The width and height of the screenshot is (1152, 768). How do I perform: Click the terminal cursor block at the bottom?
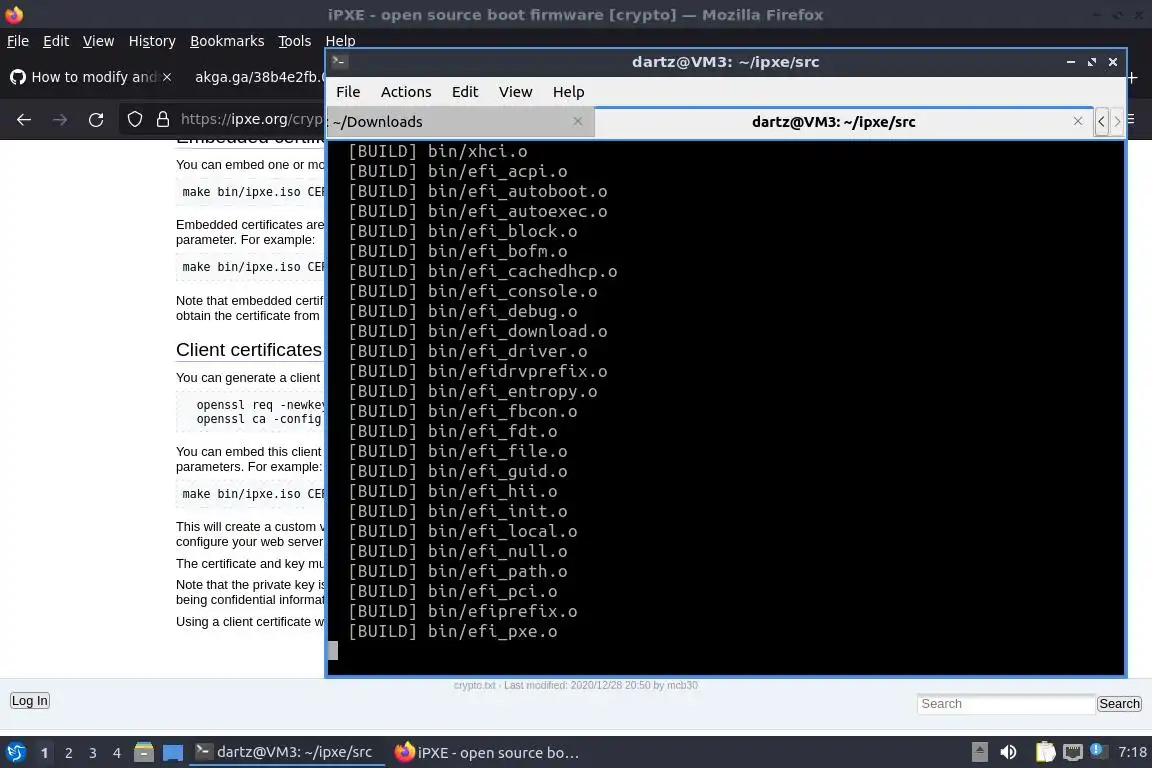(x=333, y=650)
